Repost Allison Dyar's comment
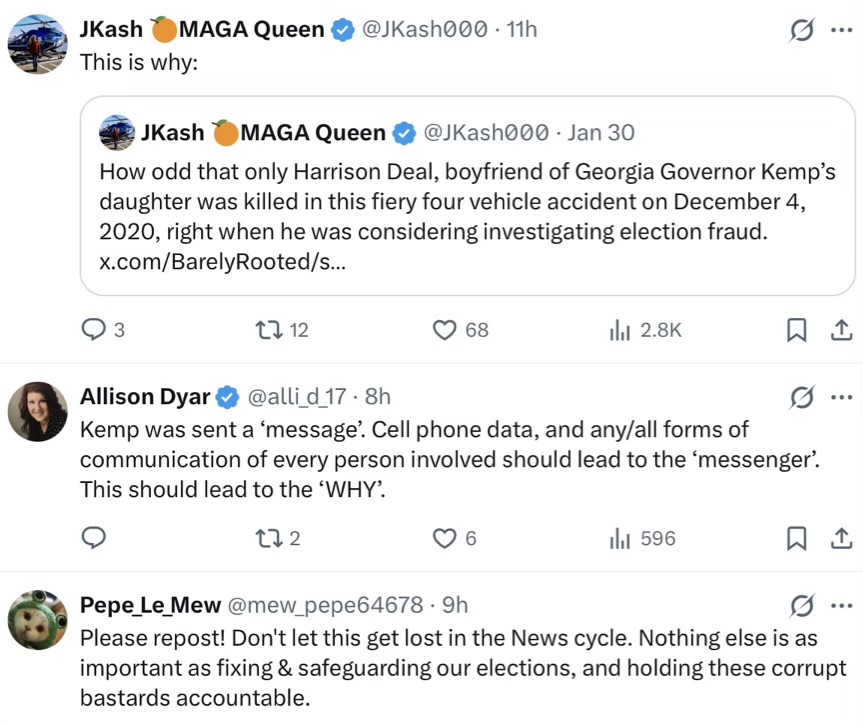Screen dimensions: 863x726 268,538
